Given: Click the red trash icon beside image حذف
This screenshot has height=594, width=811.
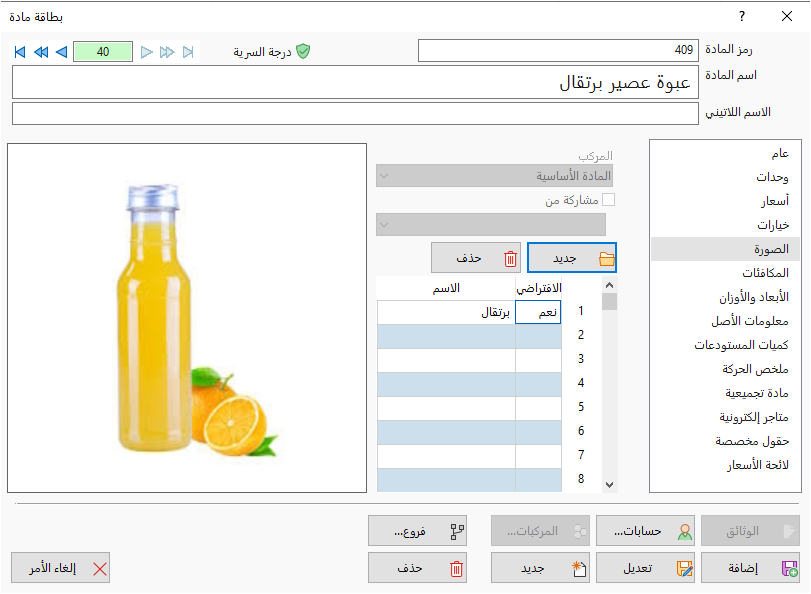Looking at the screenshot, I should [510, 258].
